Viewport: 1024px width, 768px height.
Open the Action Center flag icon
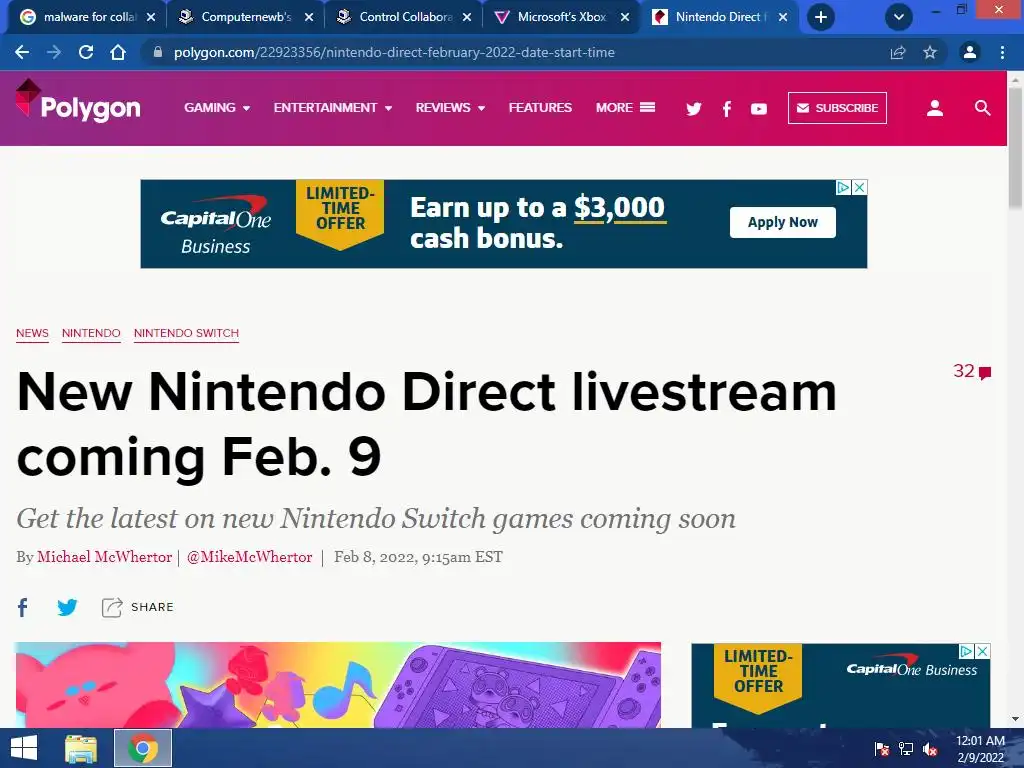click(882, 749)
